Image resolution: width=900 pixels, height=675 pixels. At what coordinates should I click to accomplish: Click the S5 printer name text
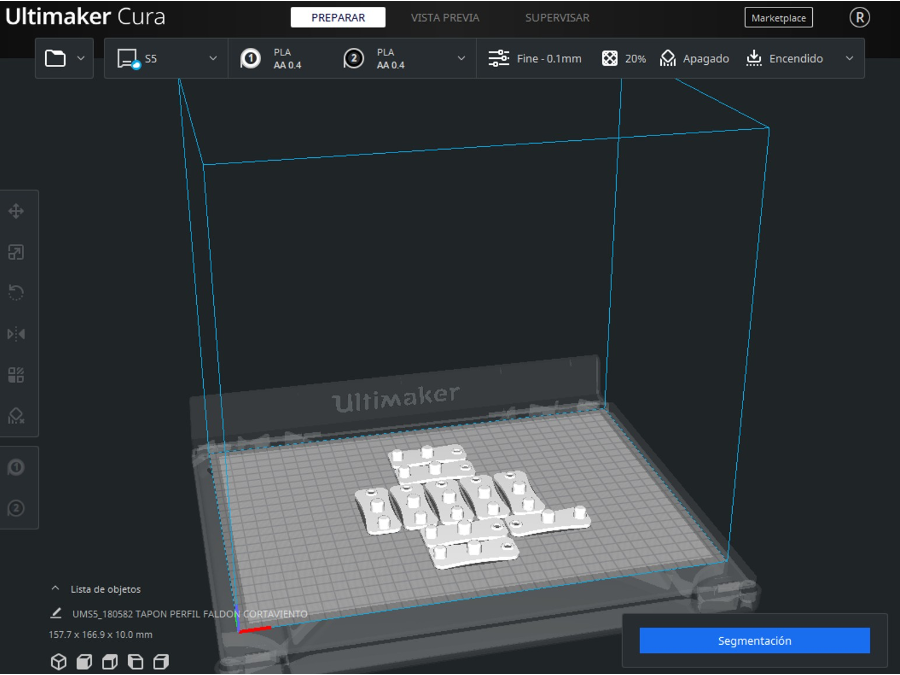(150, 59)
